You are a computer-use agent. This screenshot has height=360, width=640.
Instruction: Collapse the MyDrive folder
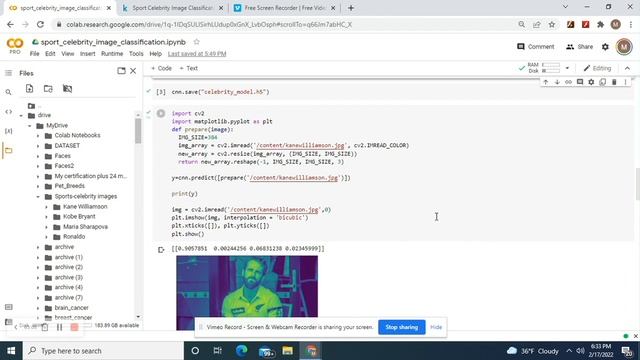[x=29, y=126]
